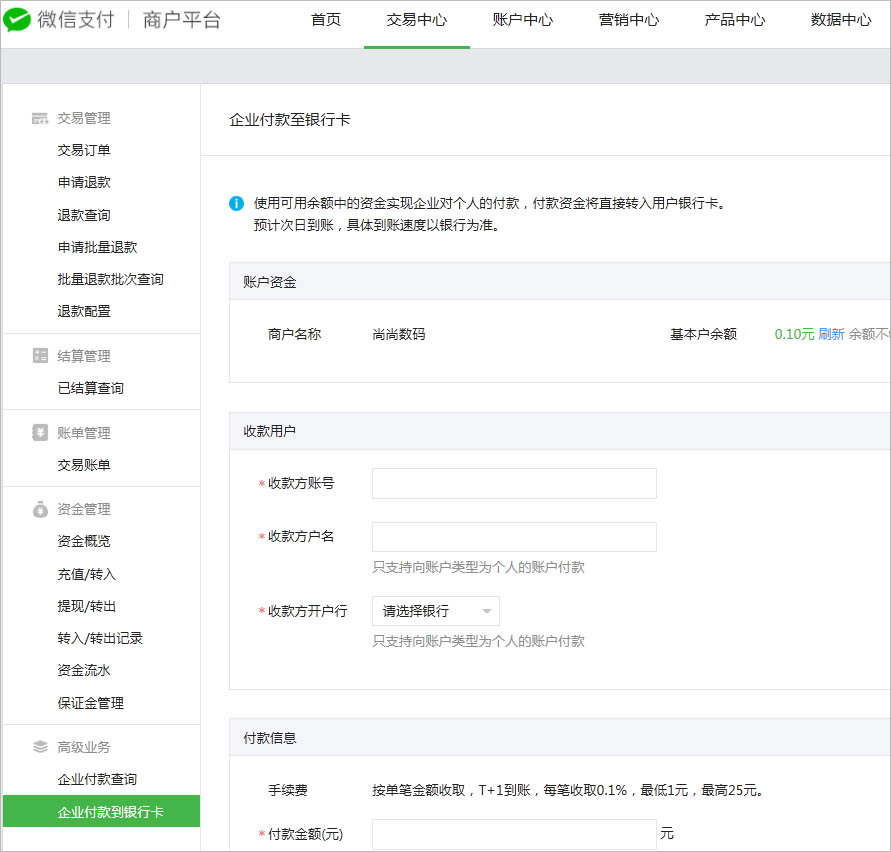The height and width of the screenshot is (852, 891).
Task: Click the 高级业务 section icon
Action: point(36,746)
